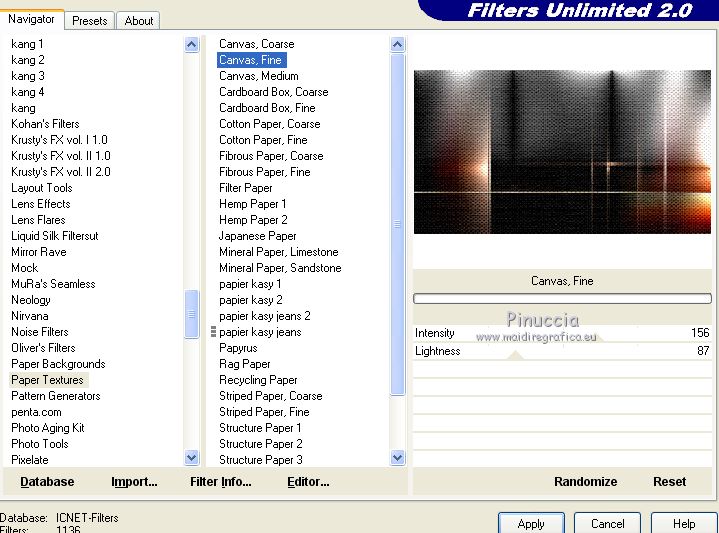This screenshot has width=719, height=533.
Task: Open Help
Action: click(684, 523)
